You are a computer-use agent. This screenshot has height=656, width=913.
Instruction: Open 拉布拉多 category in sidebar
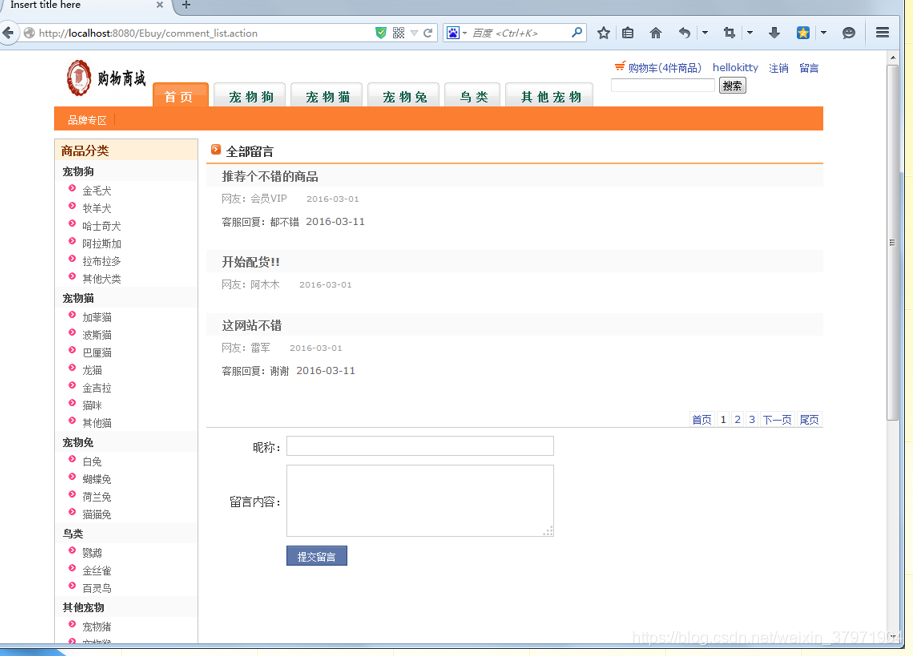[x=101, y=261]
